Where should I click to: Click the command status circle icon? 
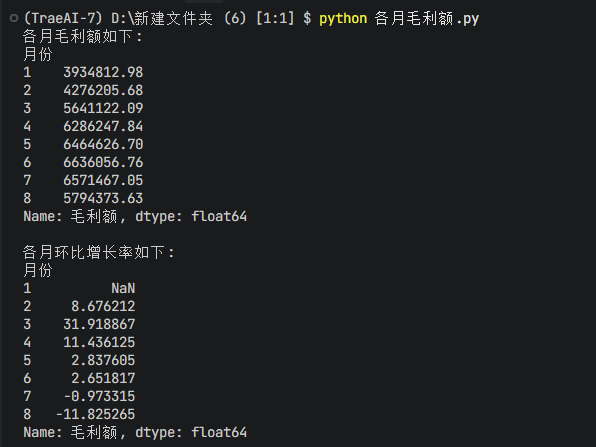coord(14,18)
